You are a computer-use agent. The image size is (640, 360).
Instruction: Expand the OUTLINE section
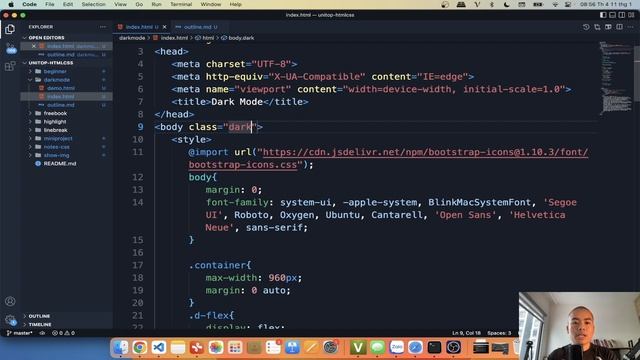click(x=39, y=316)
